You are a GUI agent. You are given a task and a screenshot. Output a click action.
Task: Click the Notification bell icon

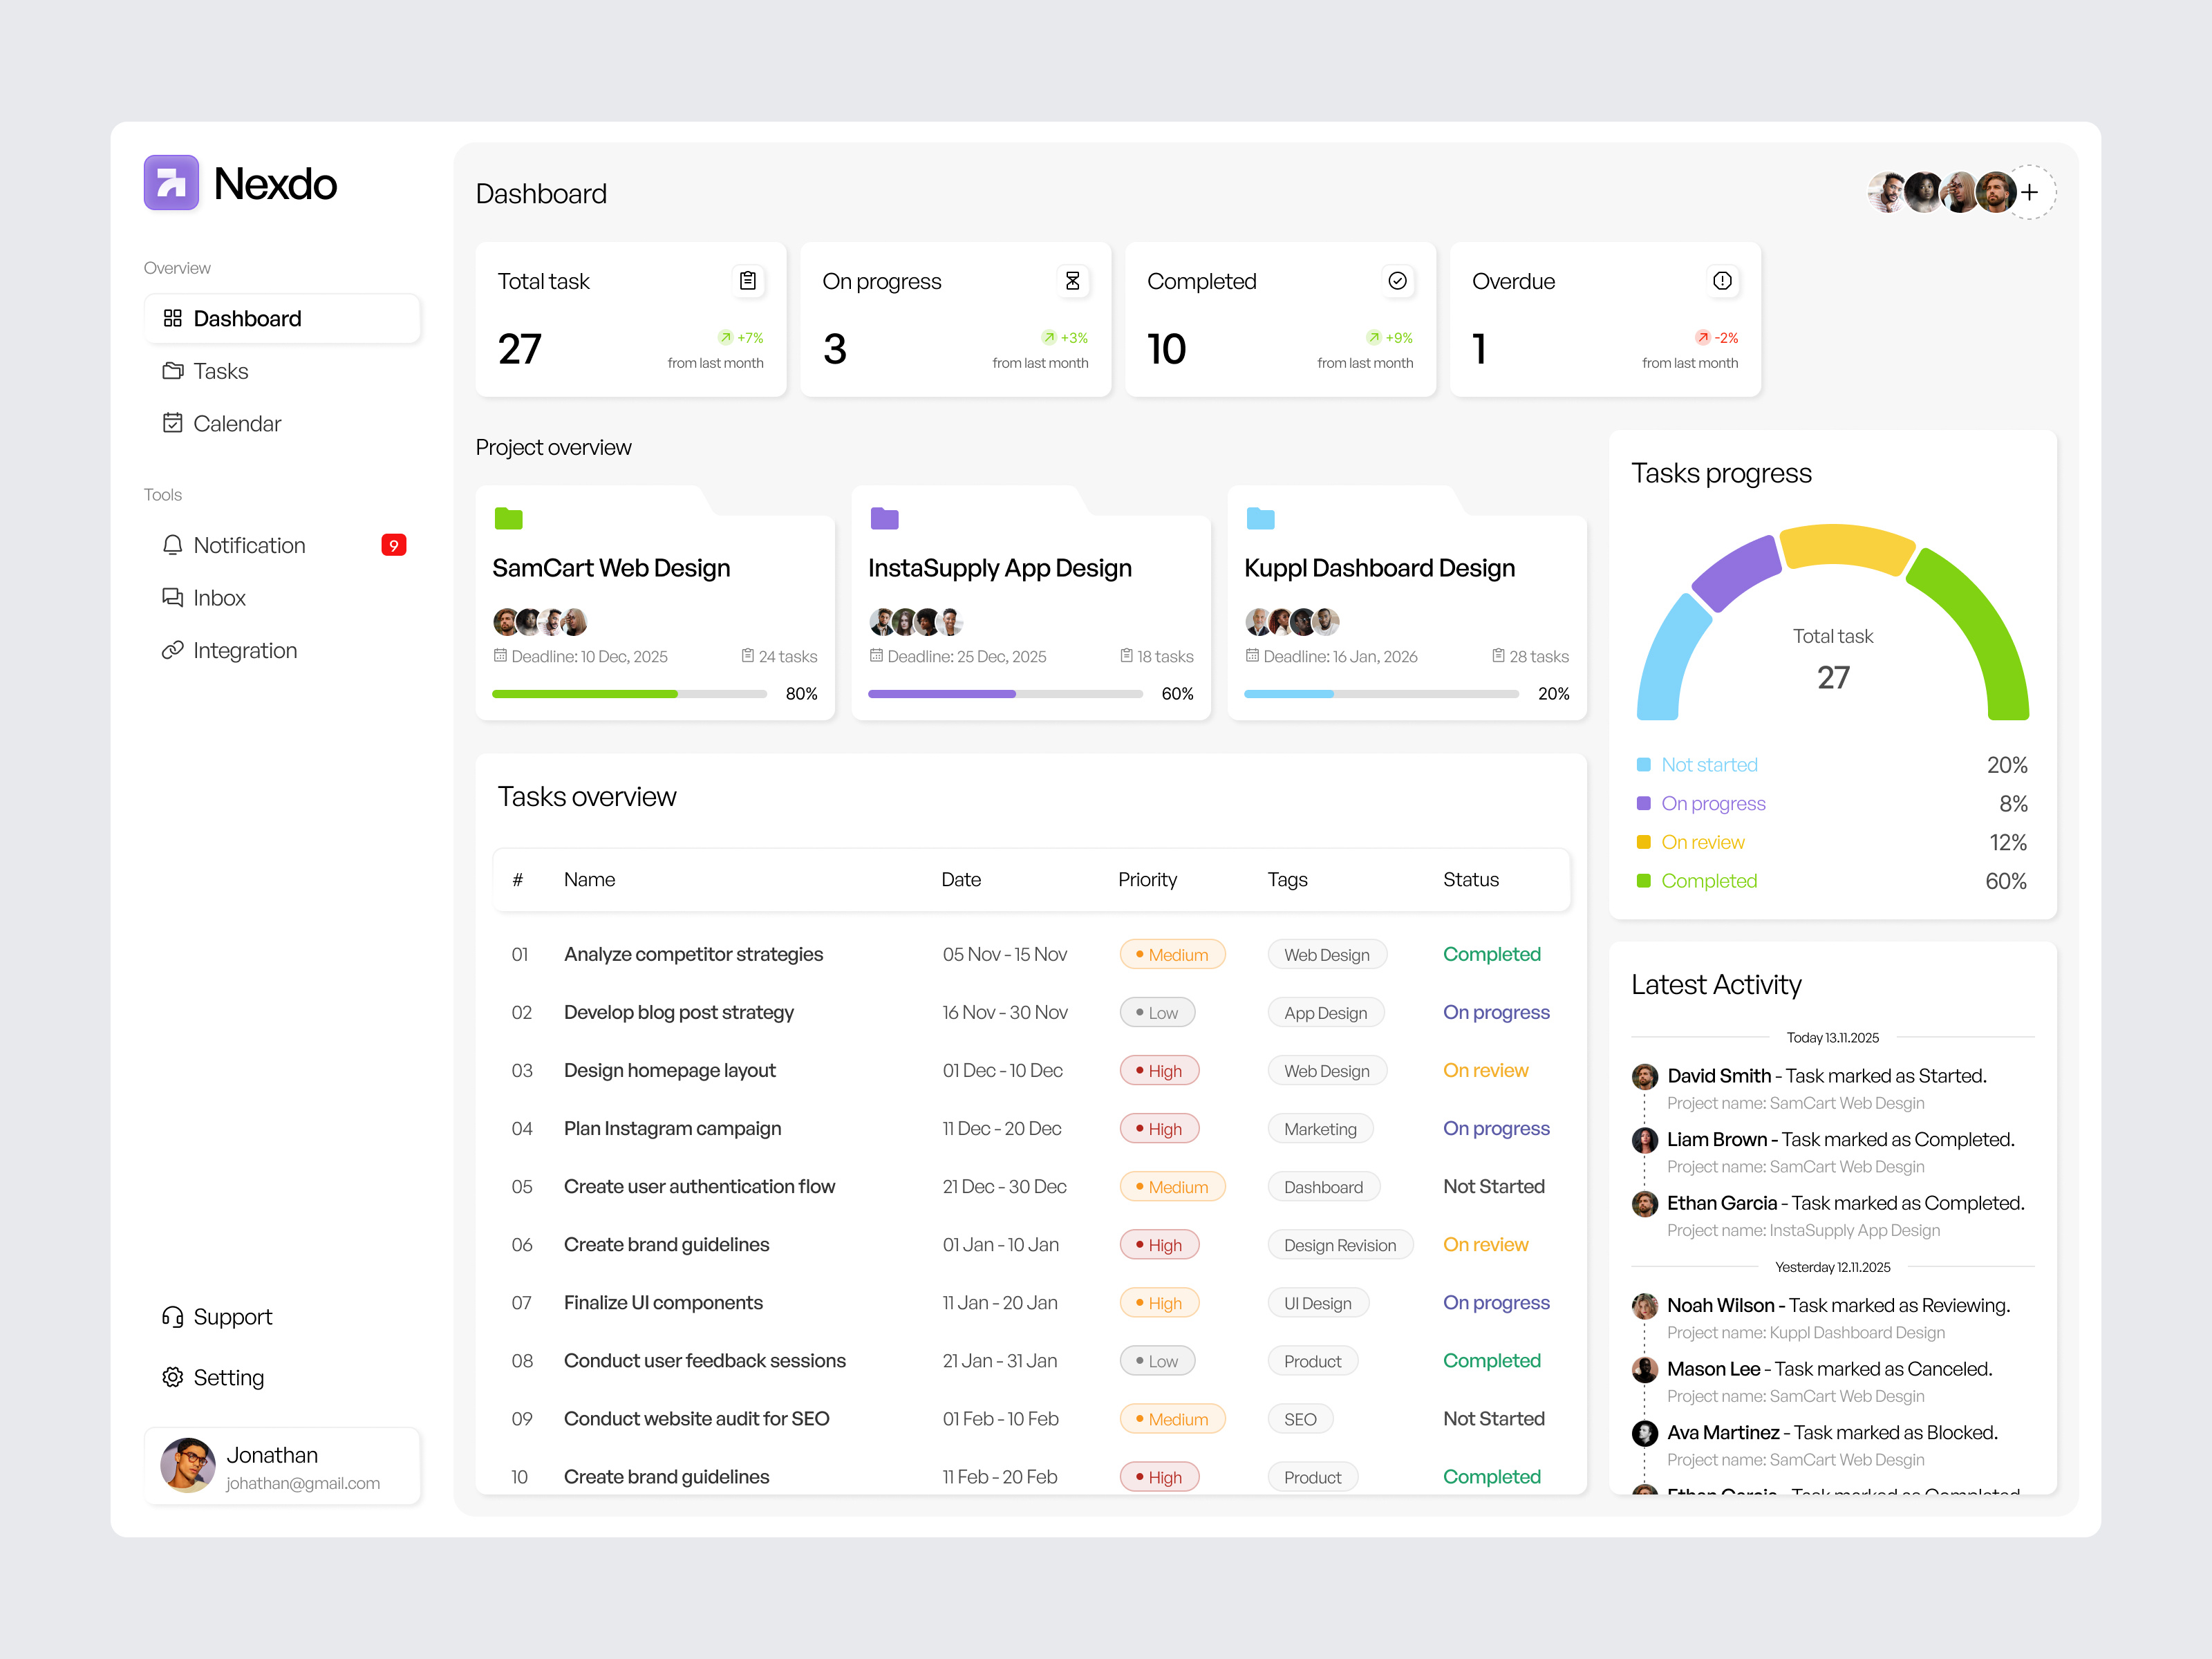[174, 545]
